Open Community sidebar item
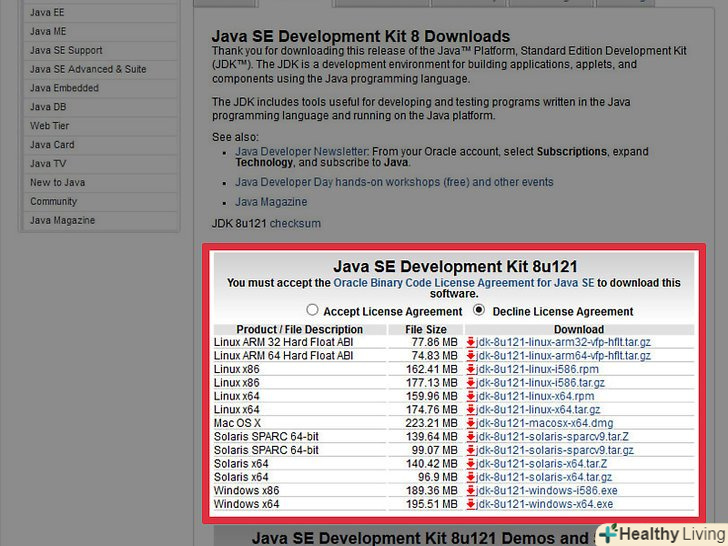Viewport: 728px width, 546px height. [x=100, y=202]
